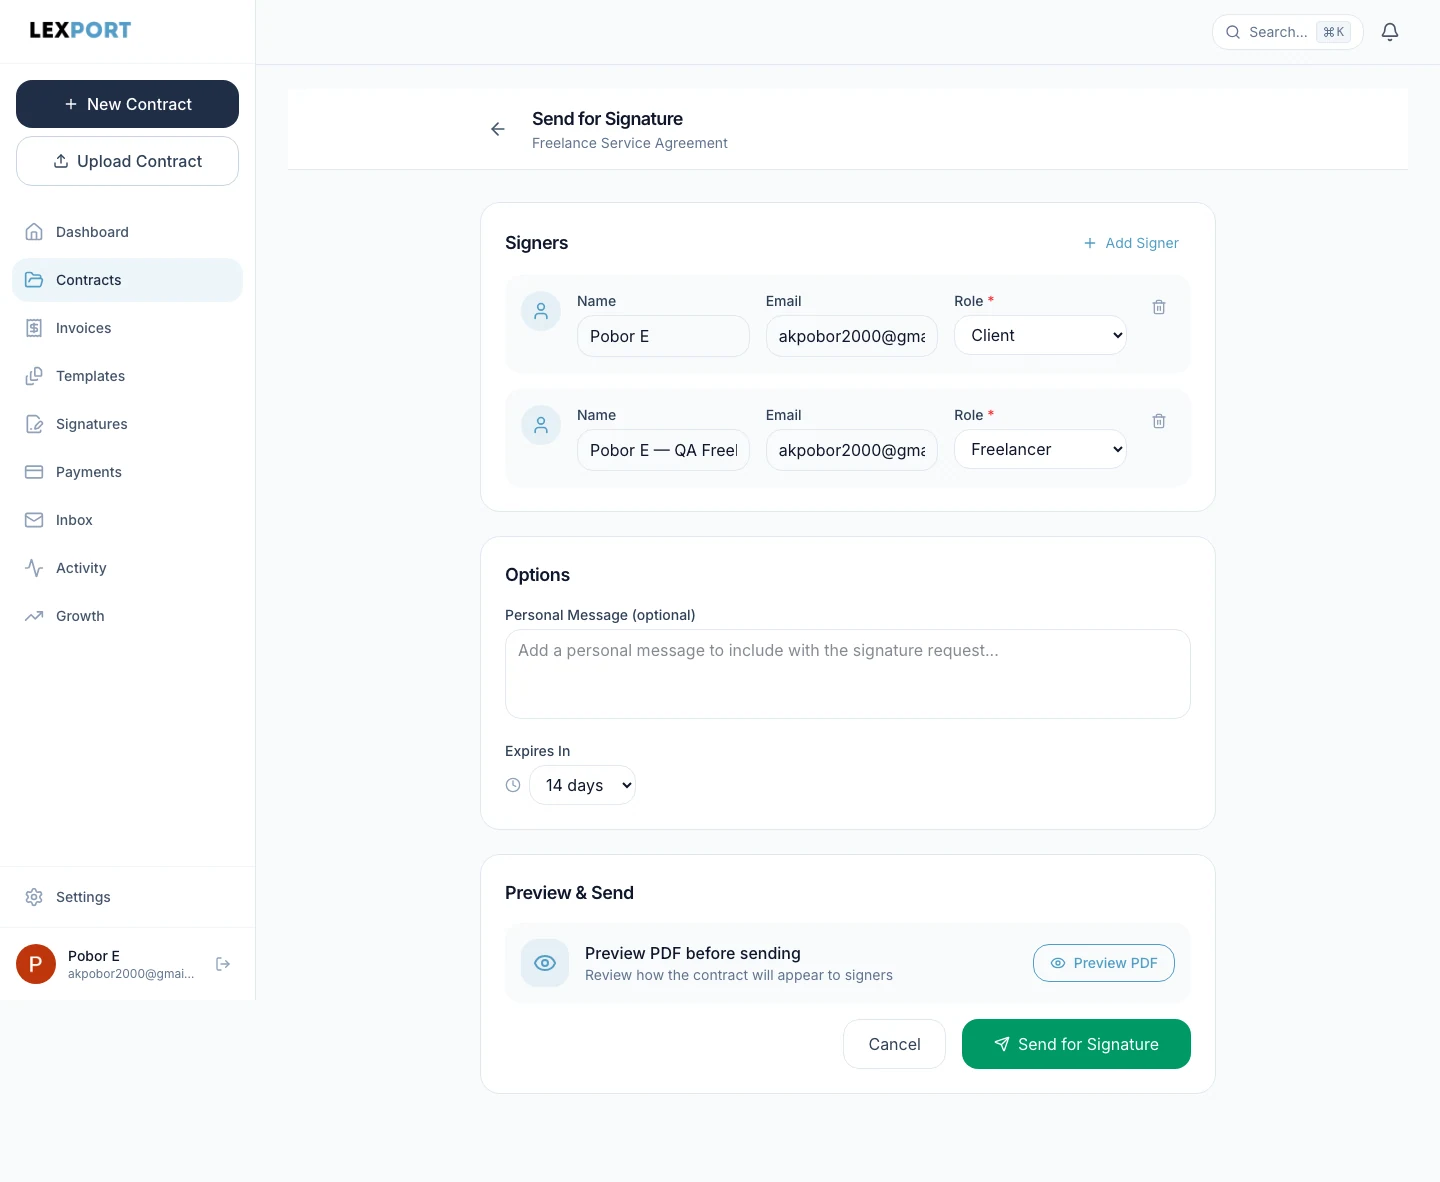
Task: Click the Search box
Action: coord(1287,32)
